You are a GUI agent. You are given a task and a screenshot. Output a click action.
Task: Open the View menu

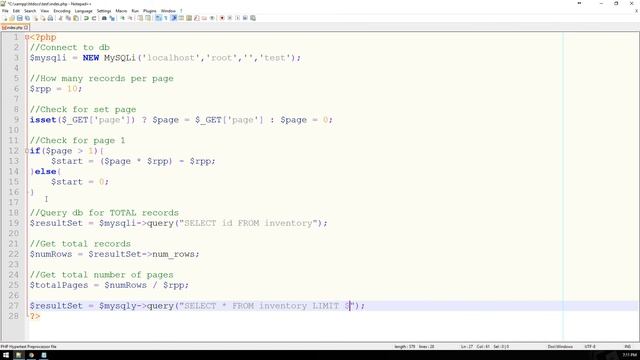45,11
